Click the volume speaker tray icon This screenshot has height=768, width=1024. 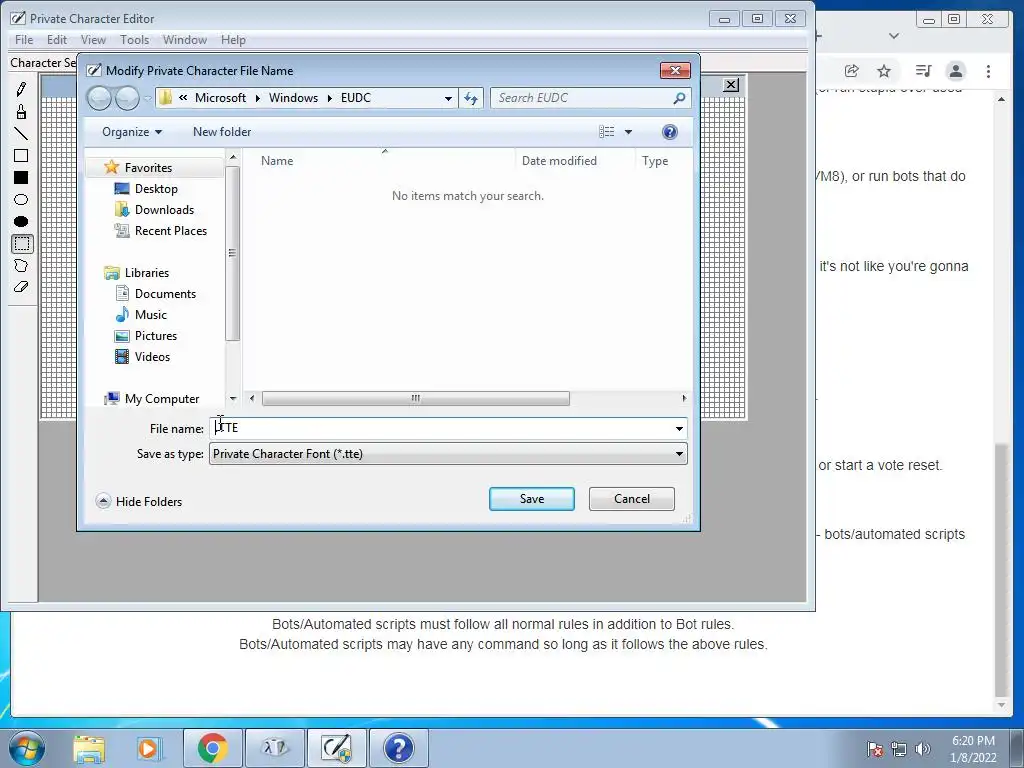pyautogui.click(x=922, y=749)
